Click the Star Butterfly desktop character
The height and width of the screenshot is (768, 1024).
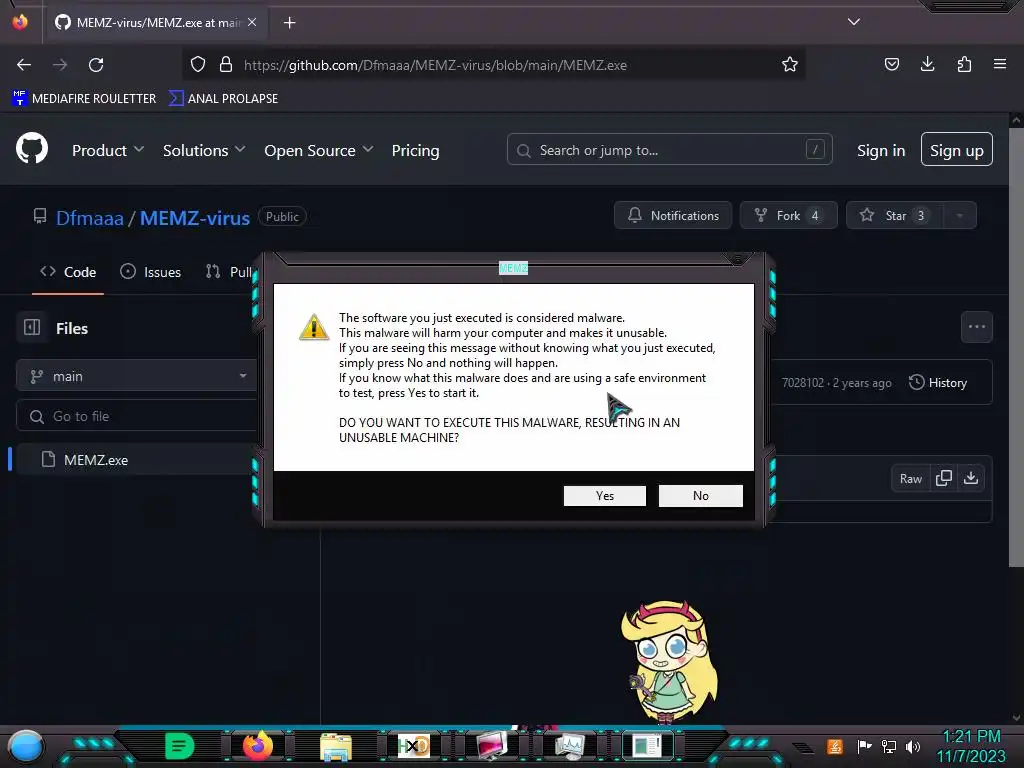[669, 661]
